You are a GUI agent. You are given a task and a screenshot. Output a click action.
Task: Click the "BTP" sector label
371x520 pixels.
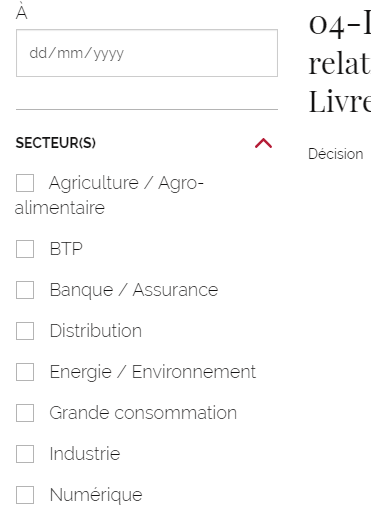(x=66, y=249)
